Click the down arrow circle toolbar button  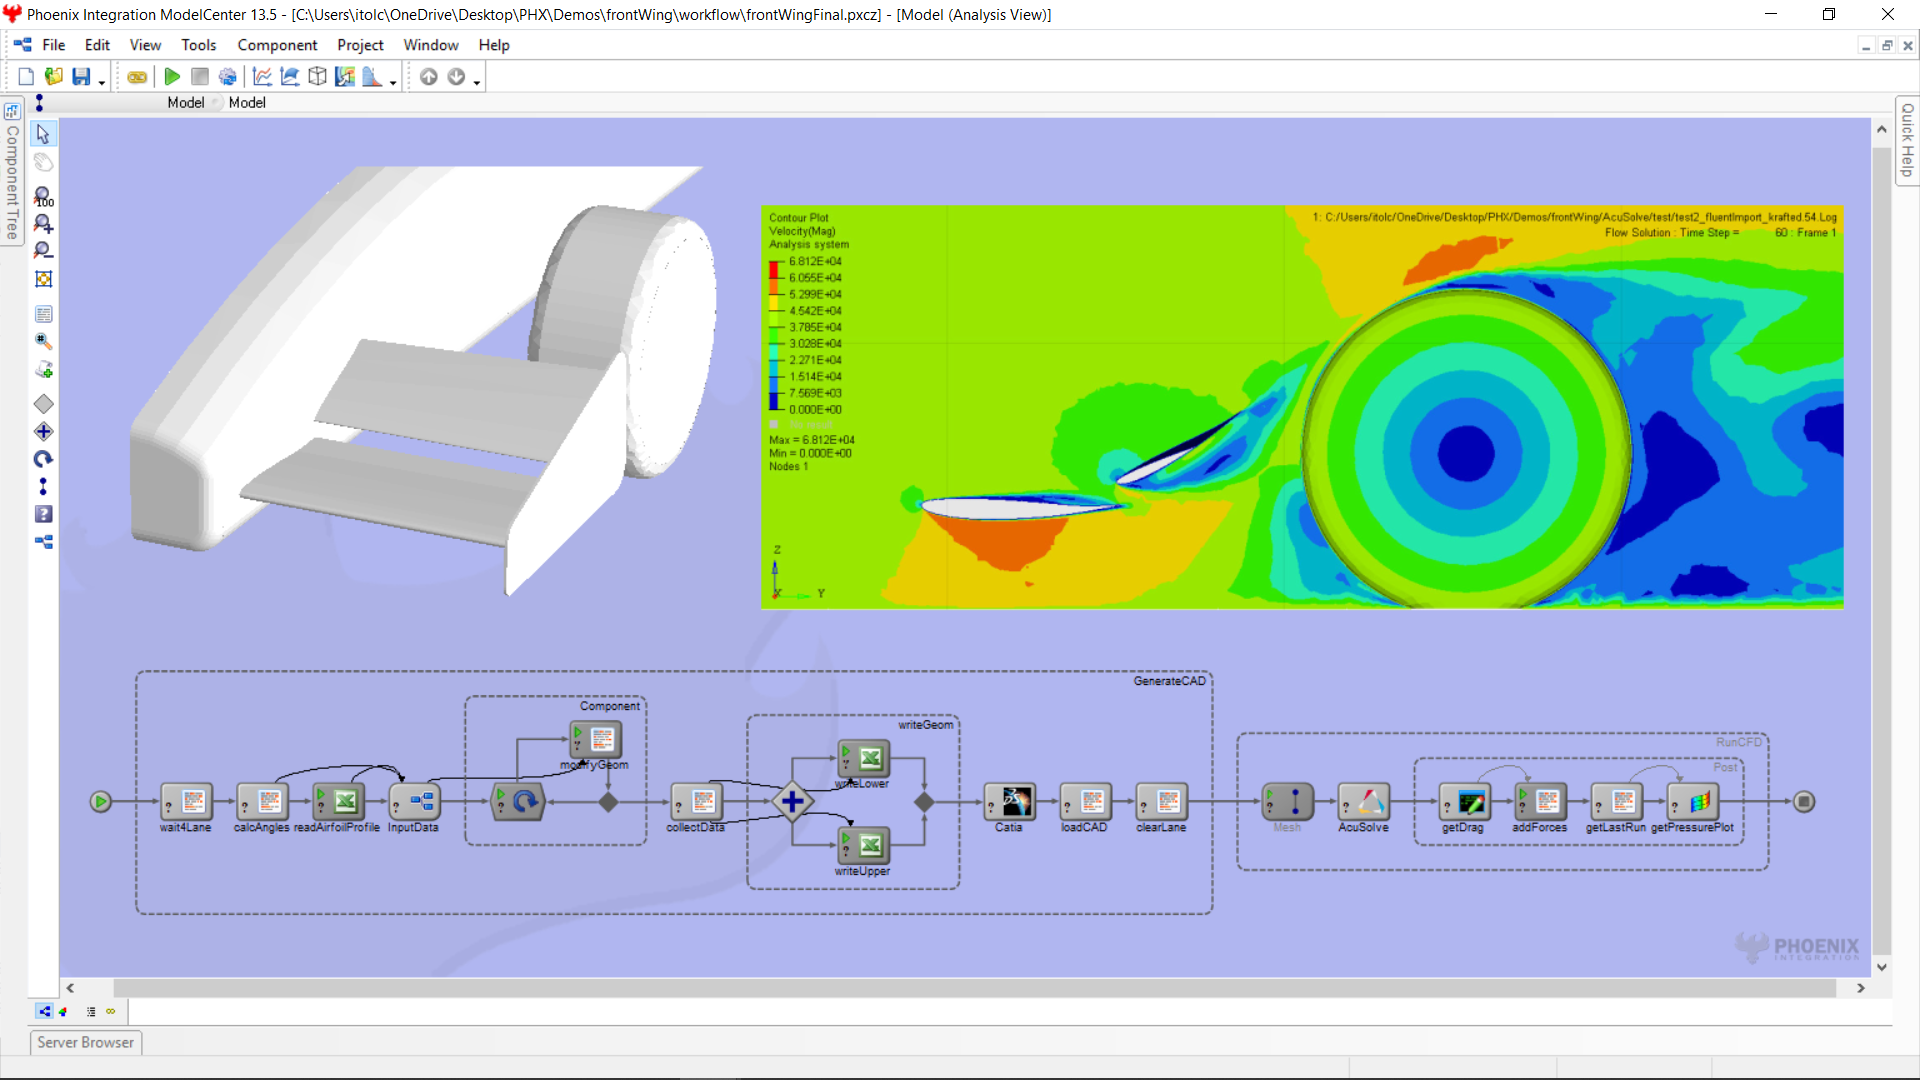click(456, 77)
